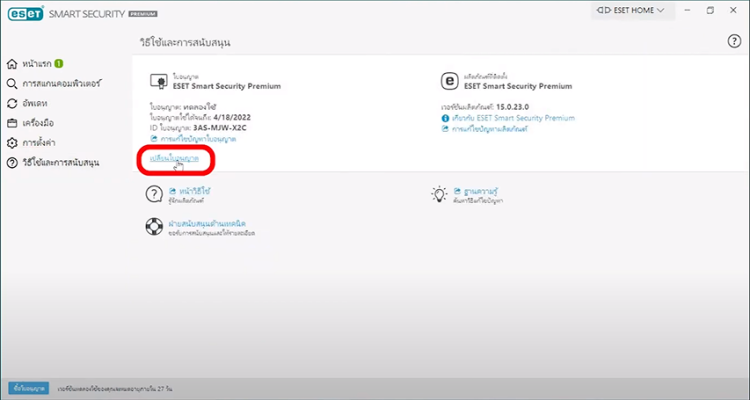
Task: Click the blue ซื้อใบอนุญาต buy license button
Action: point(29,389)
